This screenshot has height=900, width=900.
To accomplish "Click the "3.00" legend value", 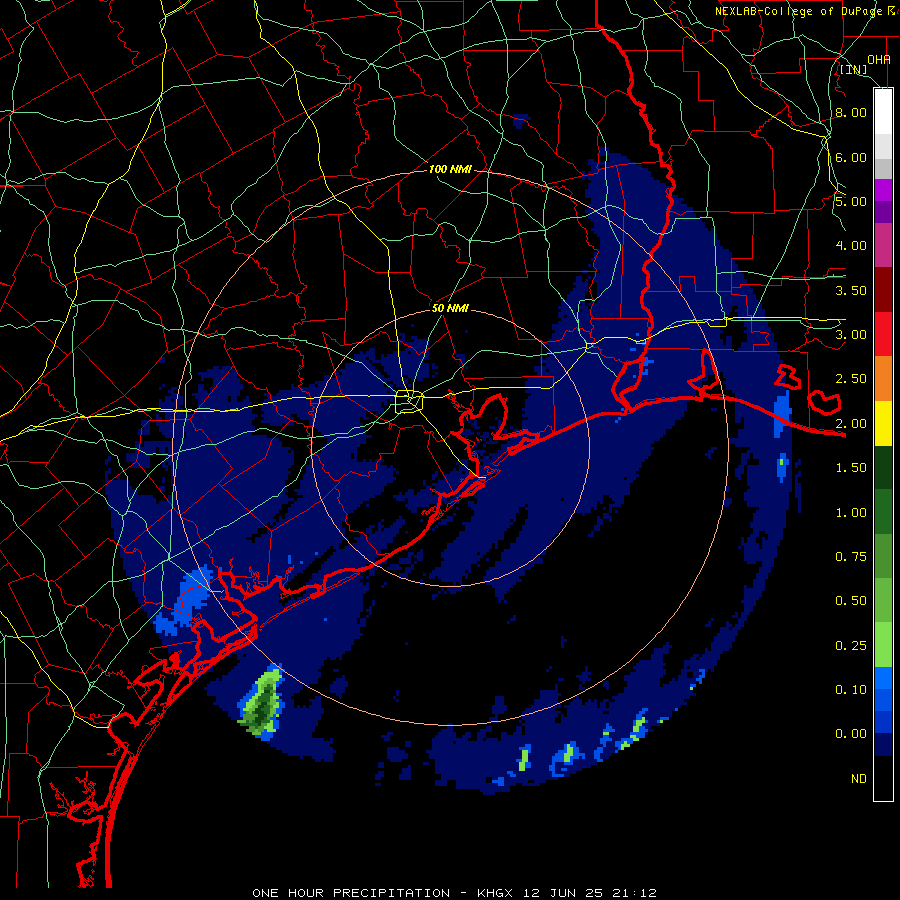I will click(x=851, y=335).
